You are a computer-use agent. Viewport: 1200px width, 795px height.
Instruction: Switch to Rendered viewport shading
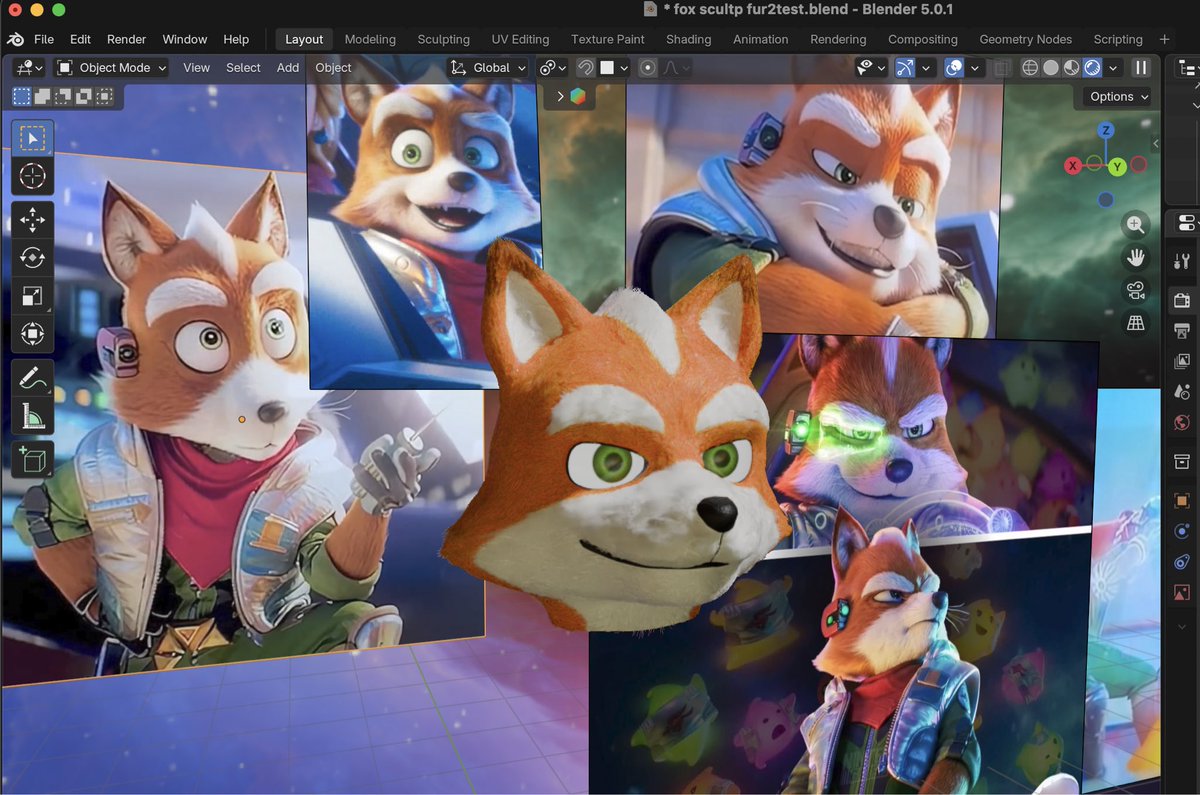[1092, 68]
